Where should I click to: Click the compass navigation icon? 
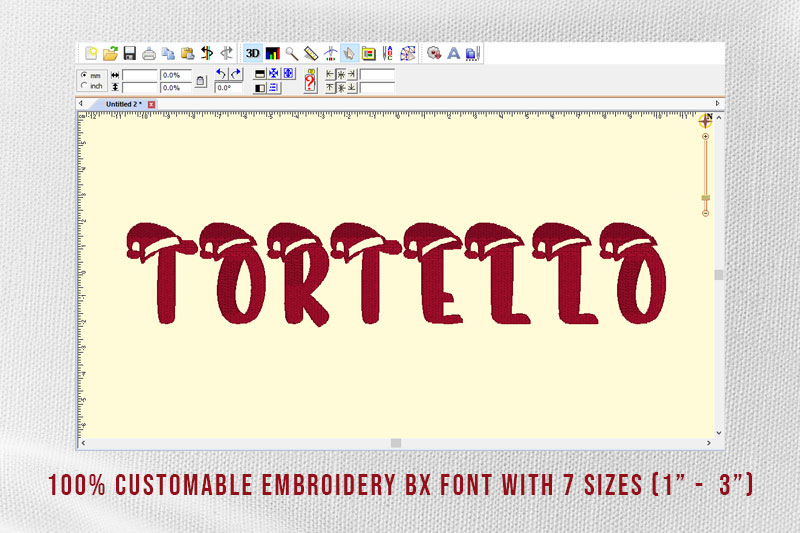[x=705, y=121]
